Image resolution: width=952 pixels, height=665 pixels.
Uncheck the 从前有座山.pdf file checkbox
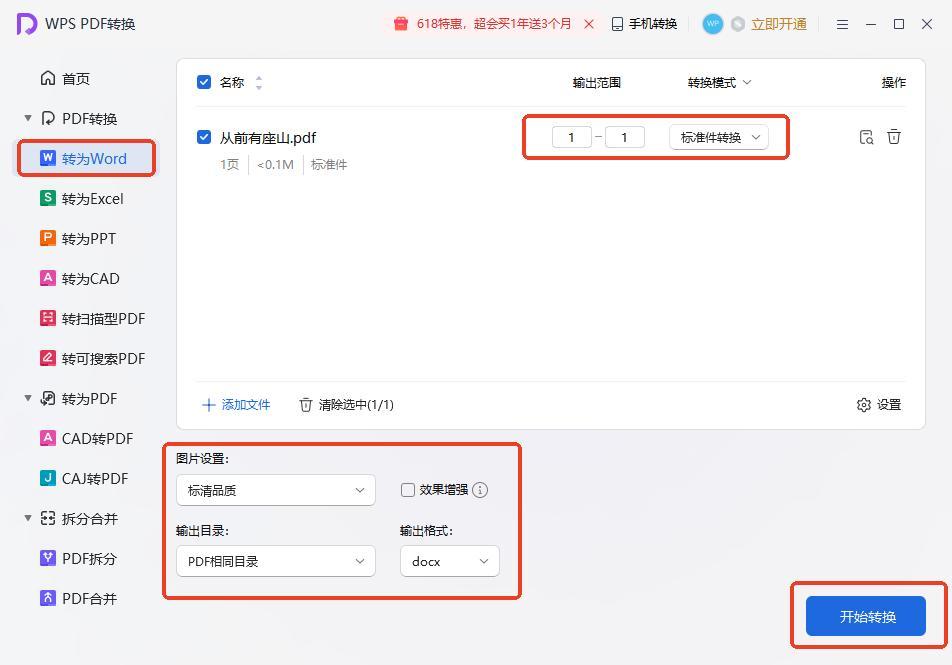pyautogui.click(x=204, y=137)
